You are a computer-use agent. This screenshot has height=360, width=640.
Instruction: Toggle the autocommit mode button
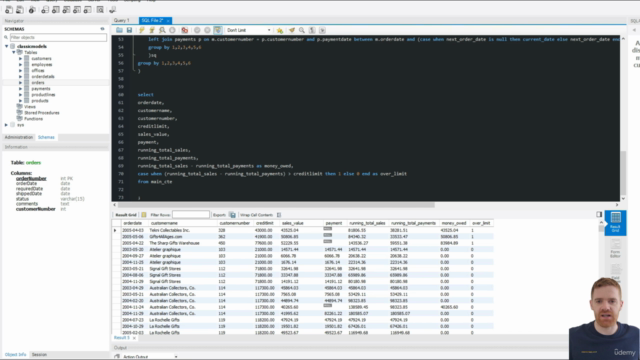point(218,30)
